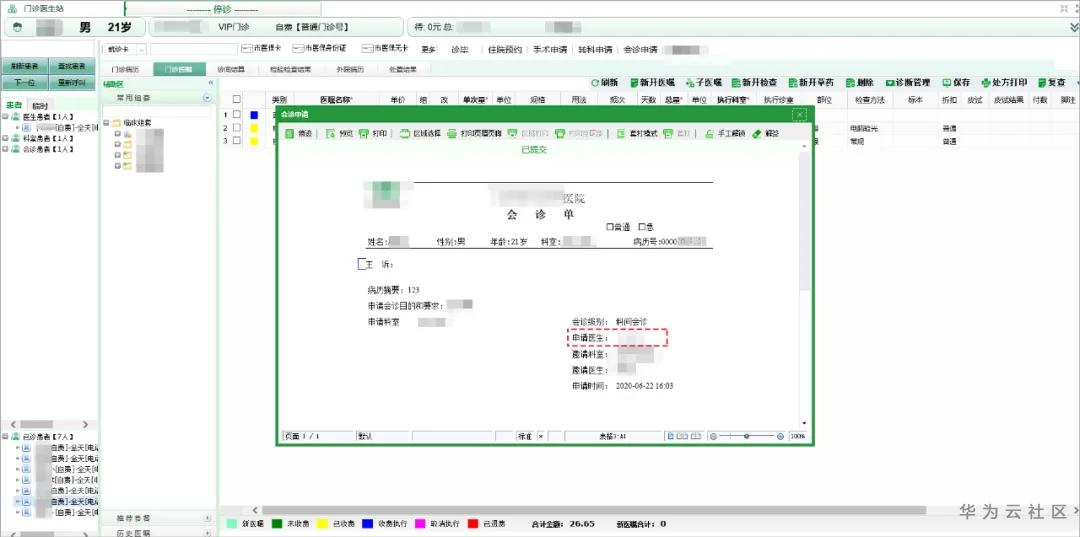Screen dimensions: 1080x537
Task: Click the 解锁 eraser icon in dialog
Action: 757,134
